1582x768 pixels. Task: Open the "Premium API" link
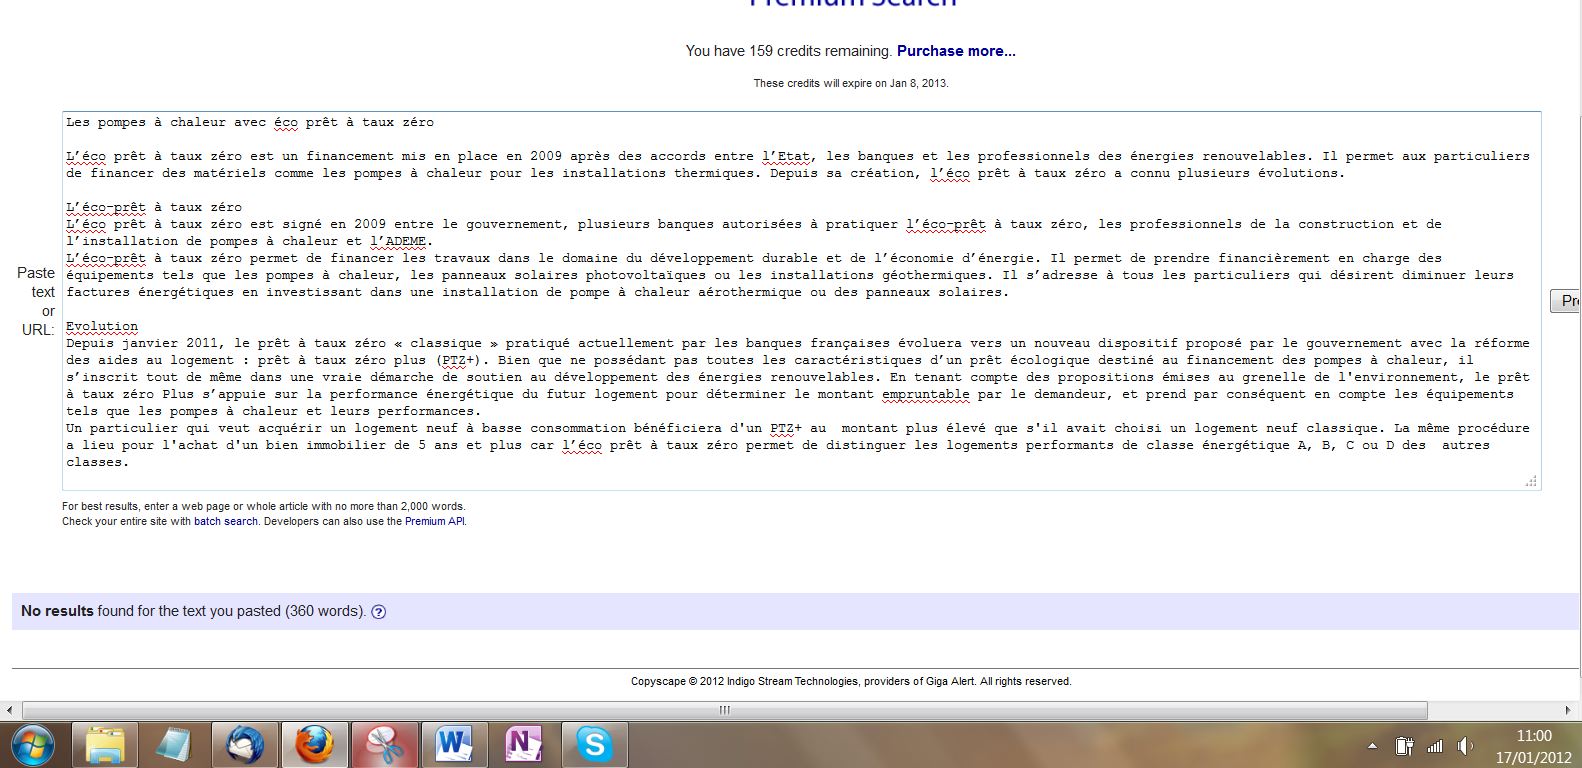434,521
